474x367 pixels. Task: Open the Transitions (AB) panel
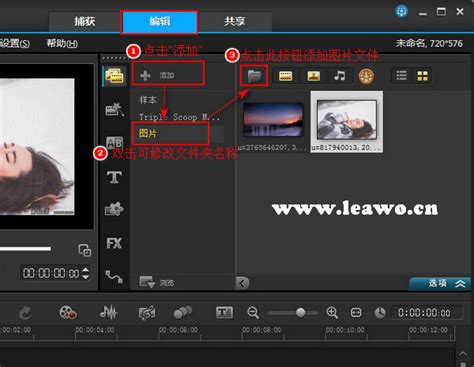114,142
